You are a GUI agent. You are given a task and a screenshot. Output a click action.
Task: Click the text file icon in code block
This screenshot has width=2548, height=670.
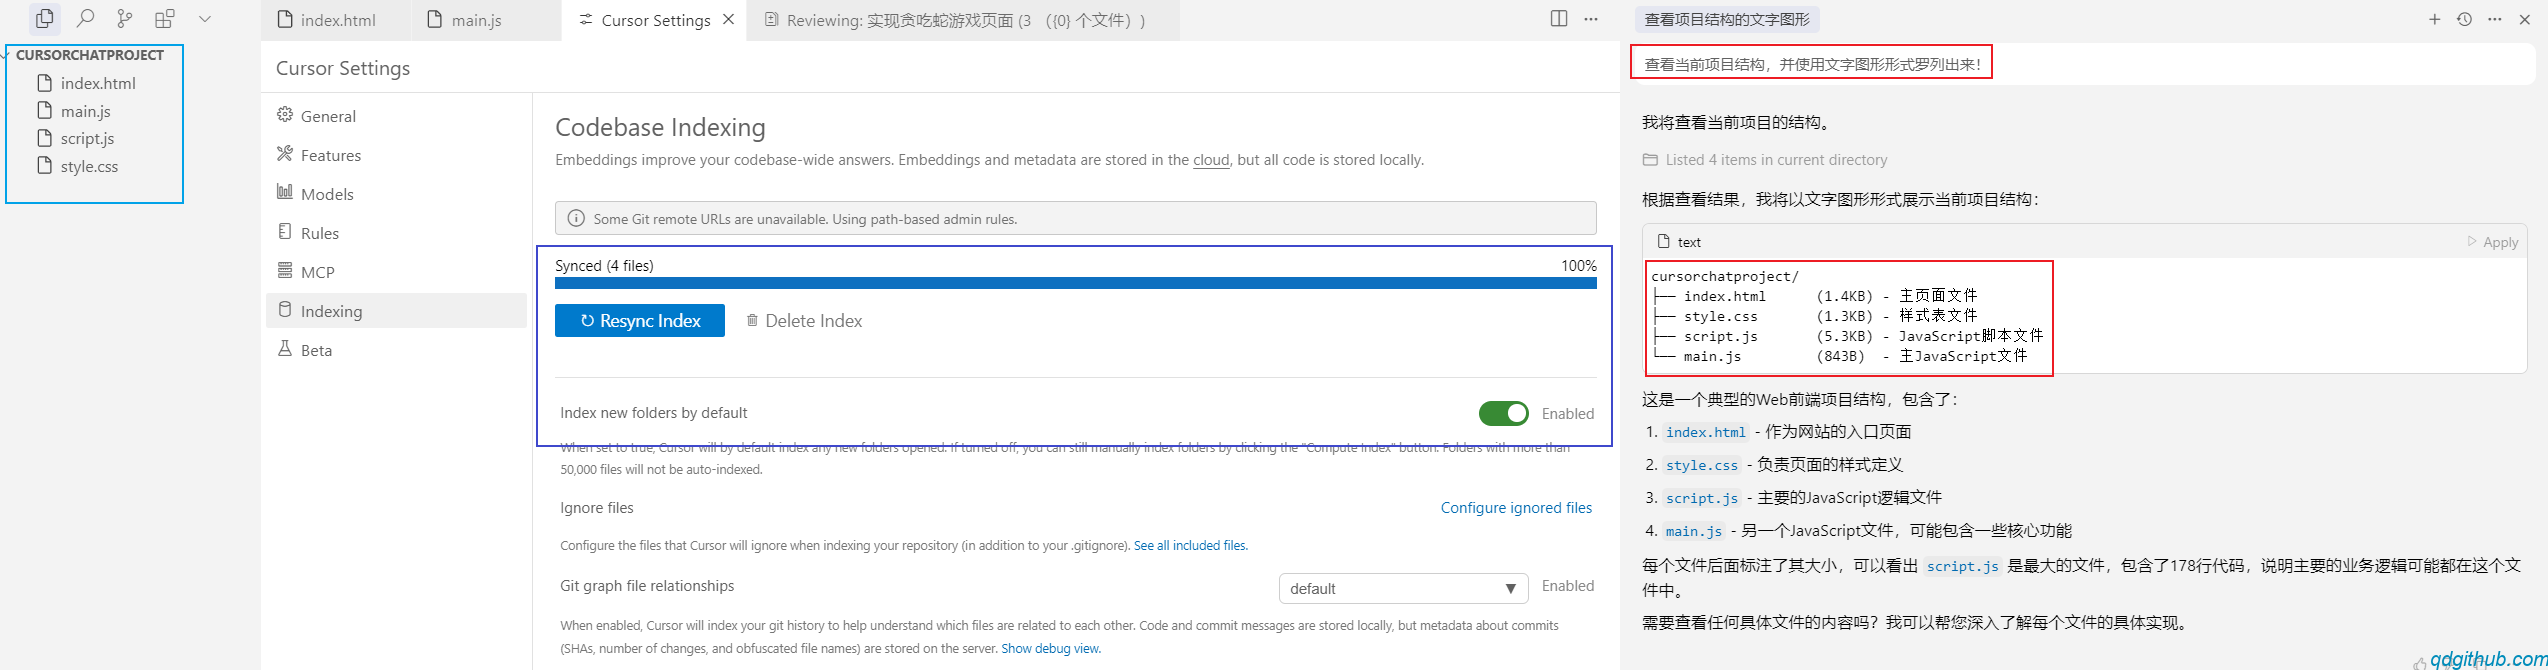(x=1664, y=241)
